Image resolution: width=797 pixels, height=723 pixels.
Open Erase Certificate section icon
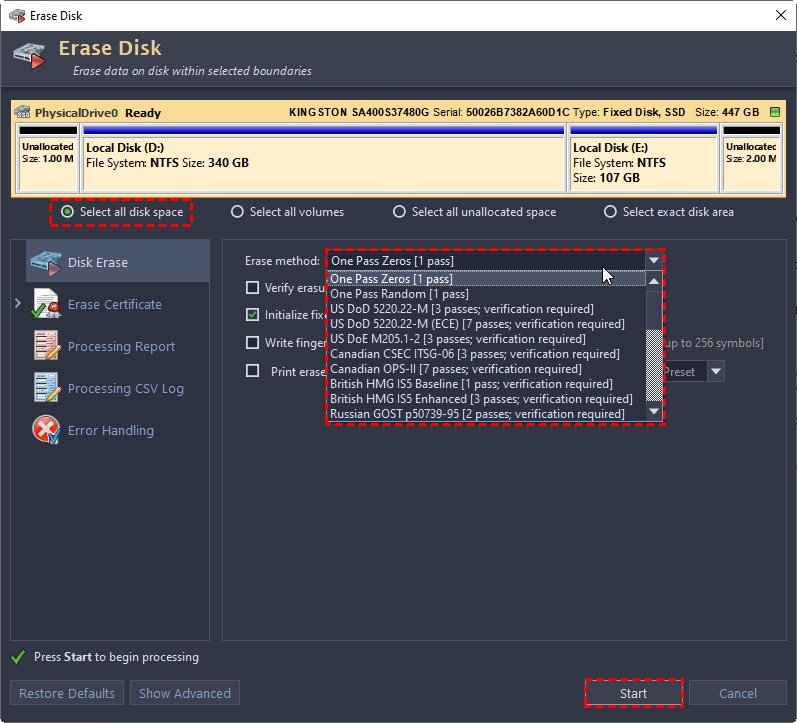click(x=46, y=304)
